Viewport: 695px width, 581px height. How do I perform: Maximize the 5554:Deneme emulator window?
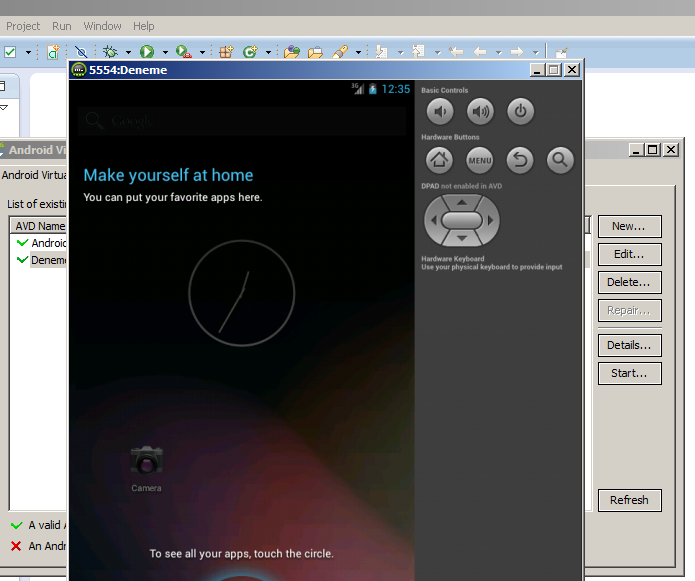(554, 70)
